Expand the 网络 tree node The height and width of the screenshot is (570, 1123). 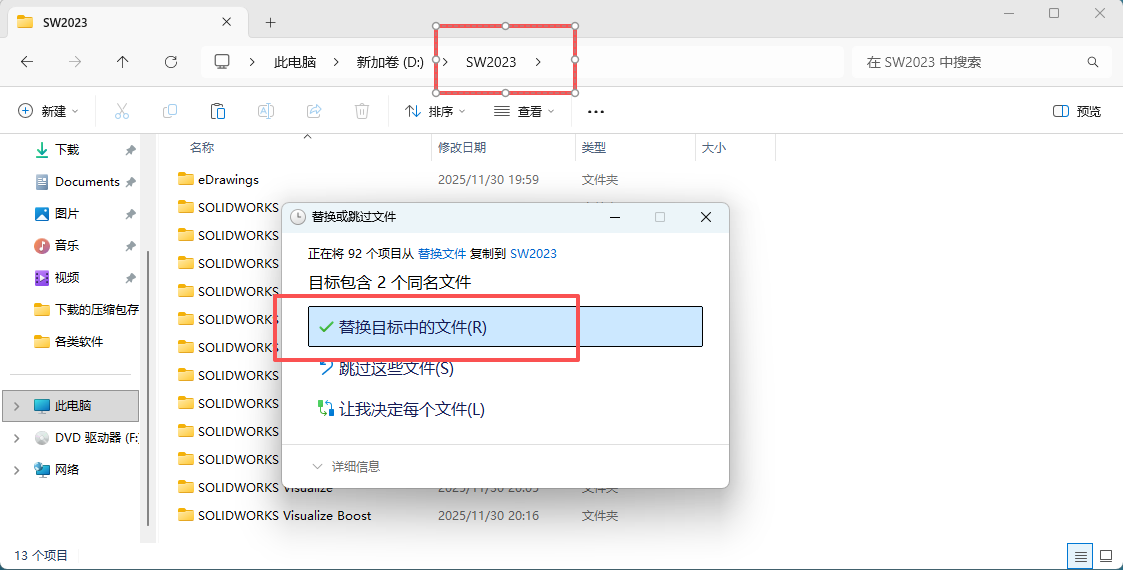[16, 470]
